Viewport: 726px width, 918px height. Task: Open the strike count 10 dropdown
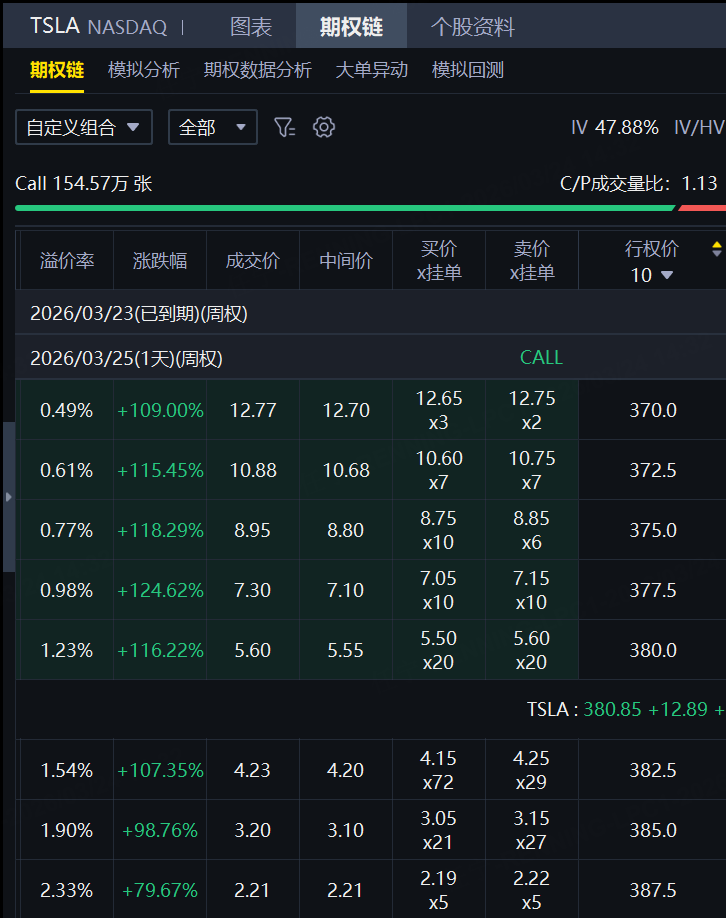[651, 275]
